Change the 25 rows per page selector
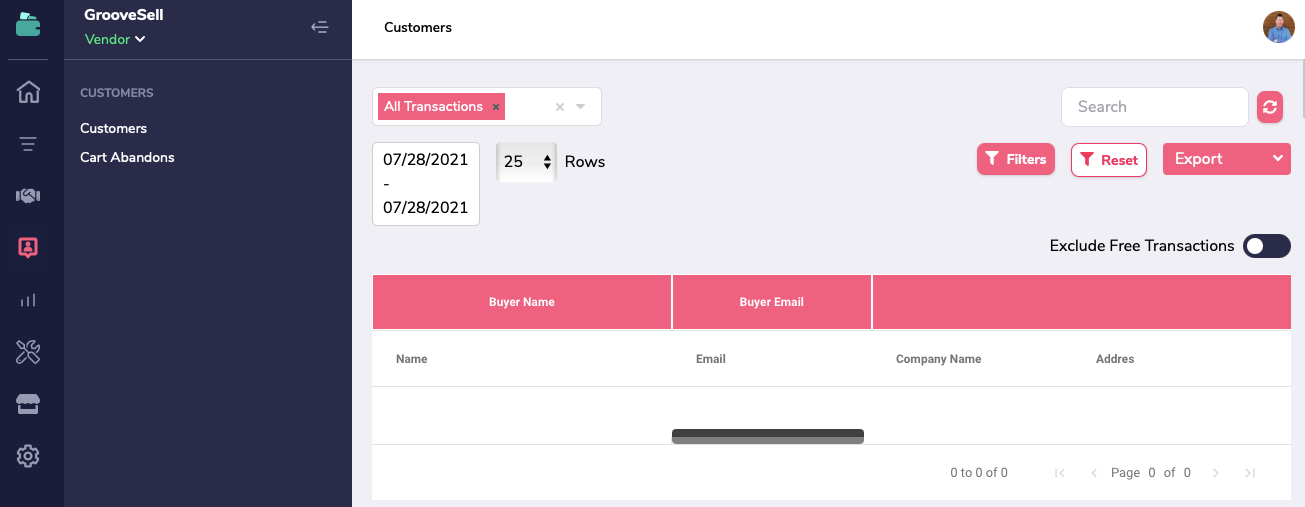The height and width of the screenshot is (507, 1305). [526, 161]
